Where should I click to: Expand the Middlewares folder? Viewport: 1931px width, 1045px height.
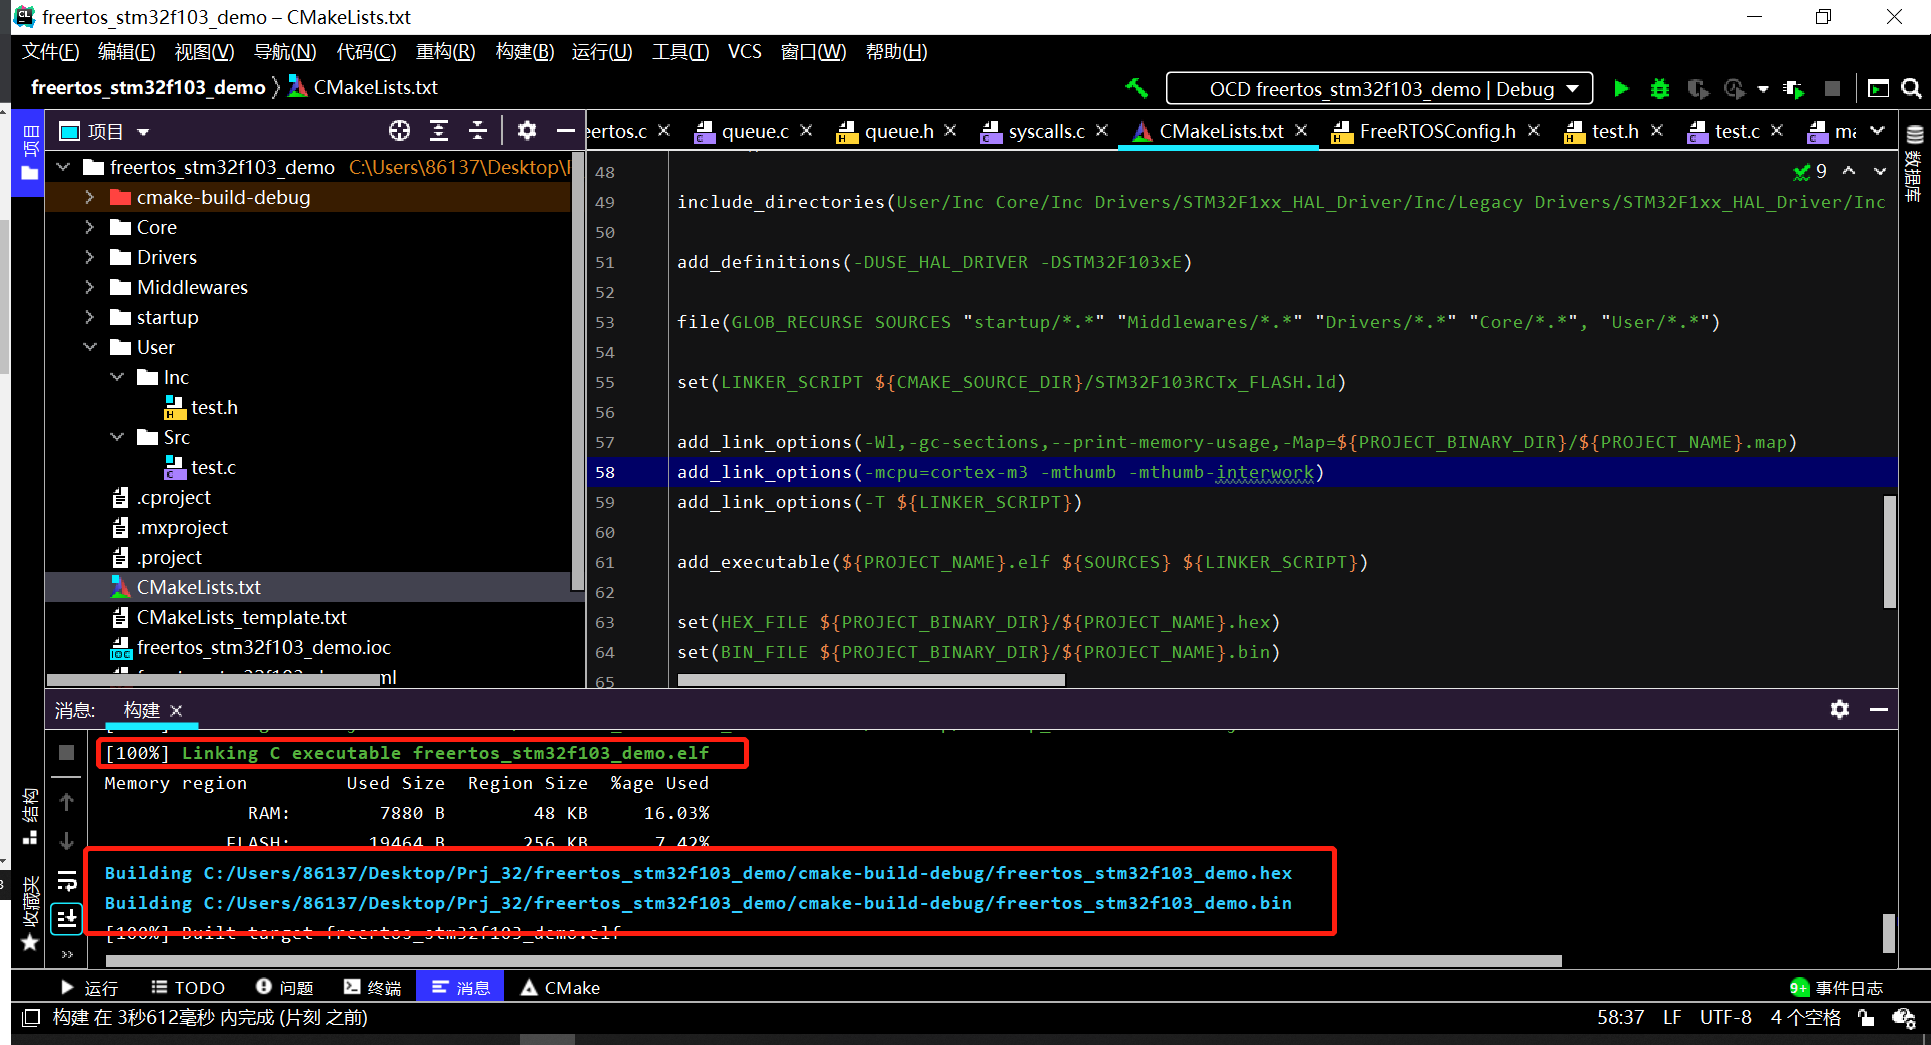click(x=89, y=288)
